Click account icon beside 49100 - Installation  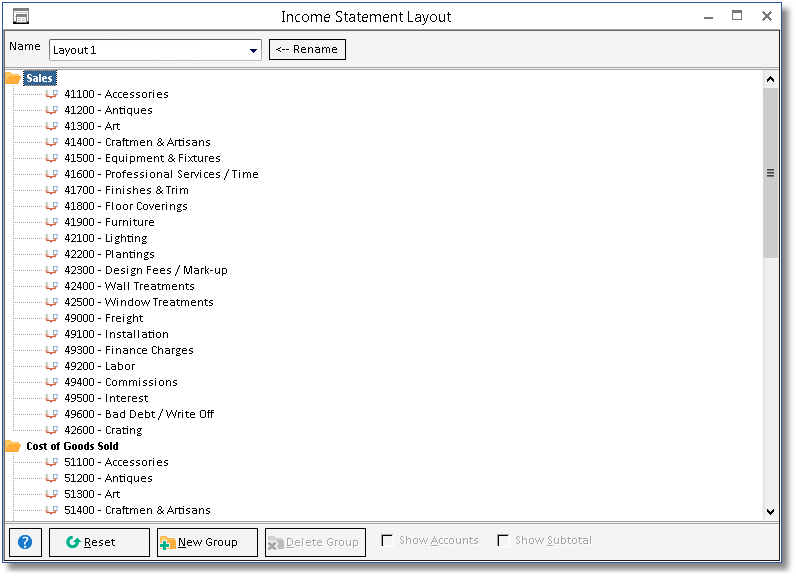[x=51, y=334]
